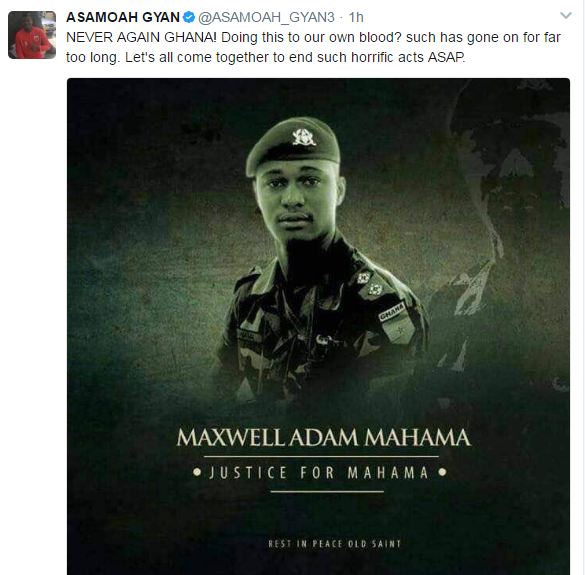Click the bullet dot left of JUSTICE

pos(197,472)
